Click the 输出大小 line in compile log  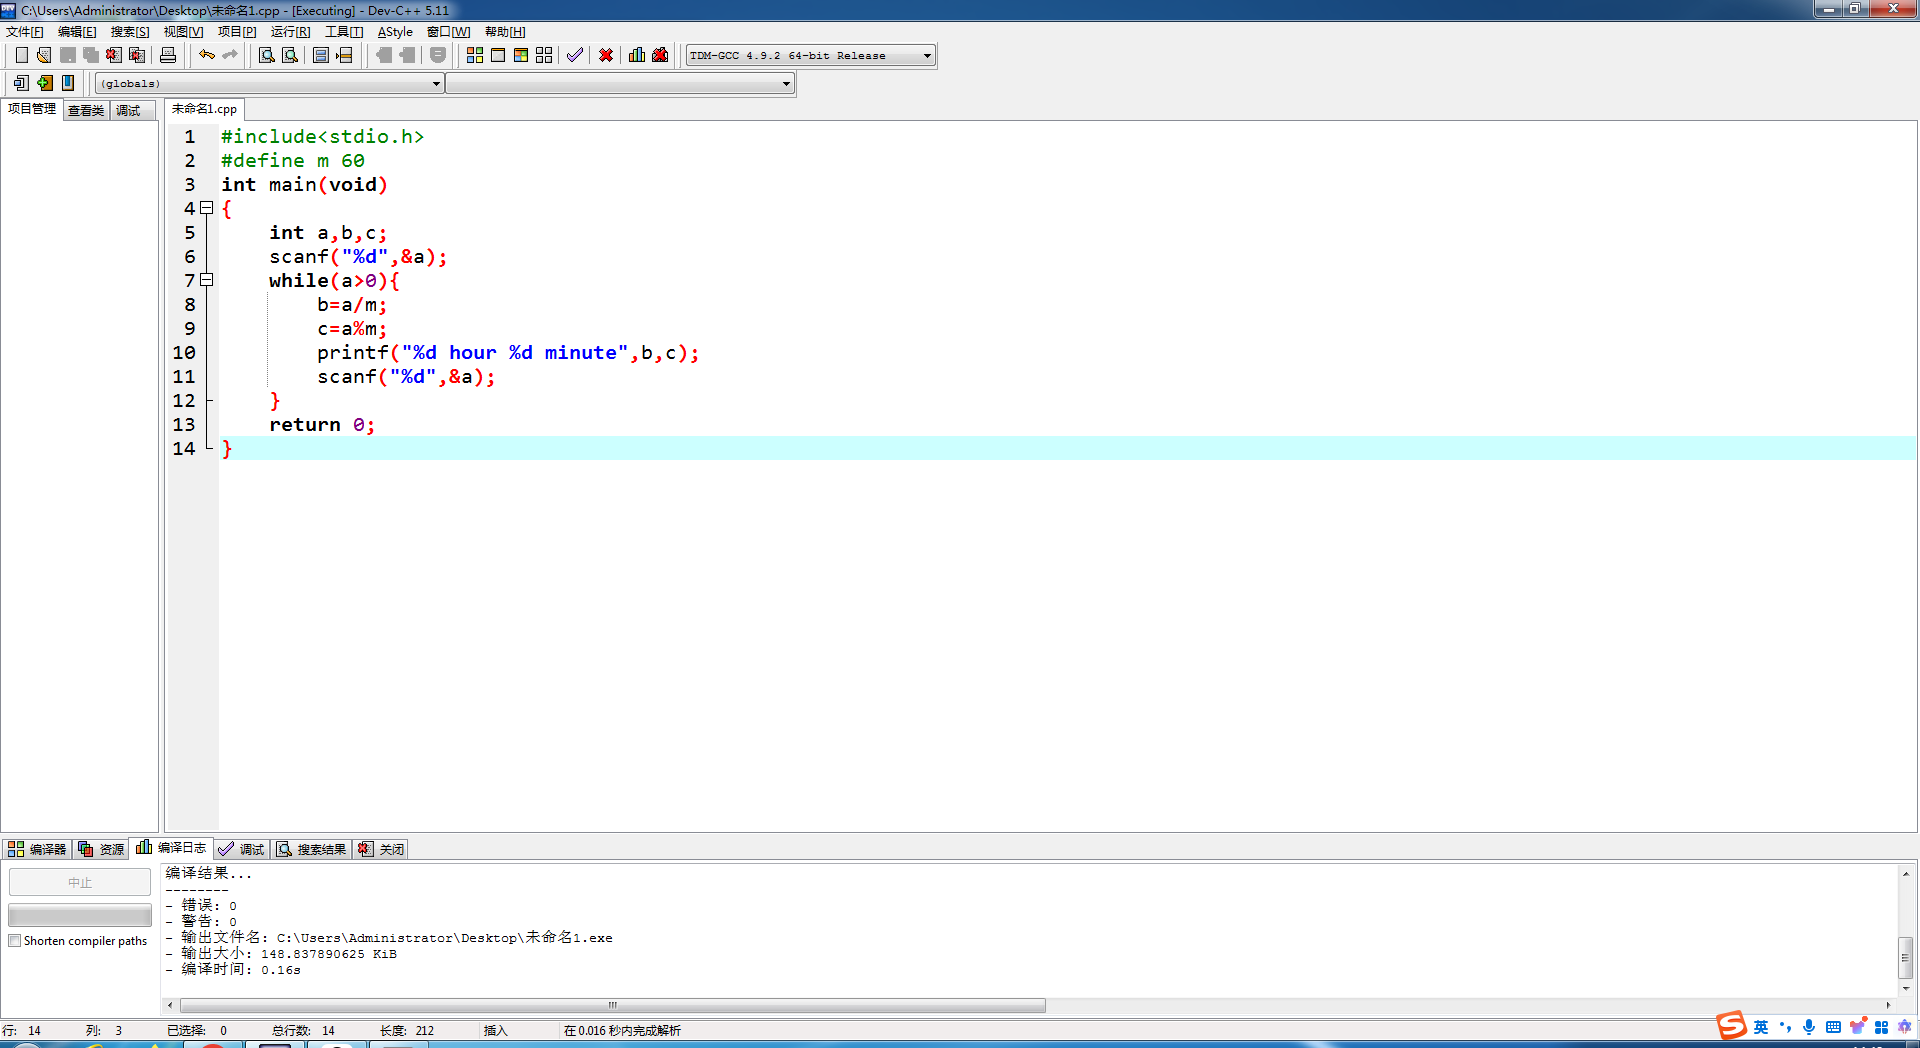point(281,954)
